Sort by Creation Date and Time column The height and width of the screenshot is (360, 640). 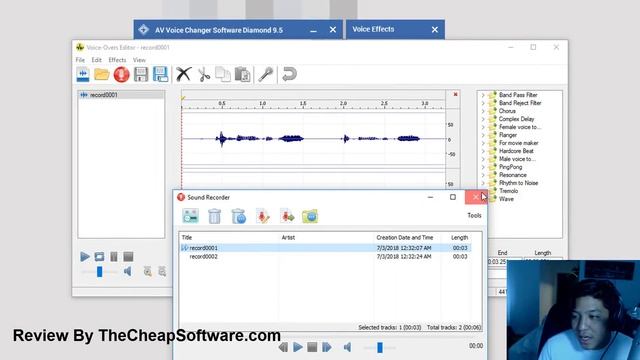coord(404,238)
